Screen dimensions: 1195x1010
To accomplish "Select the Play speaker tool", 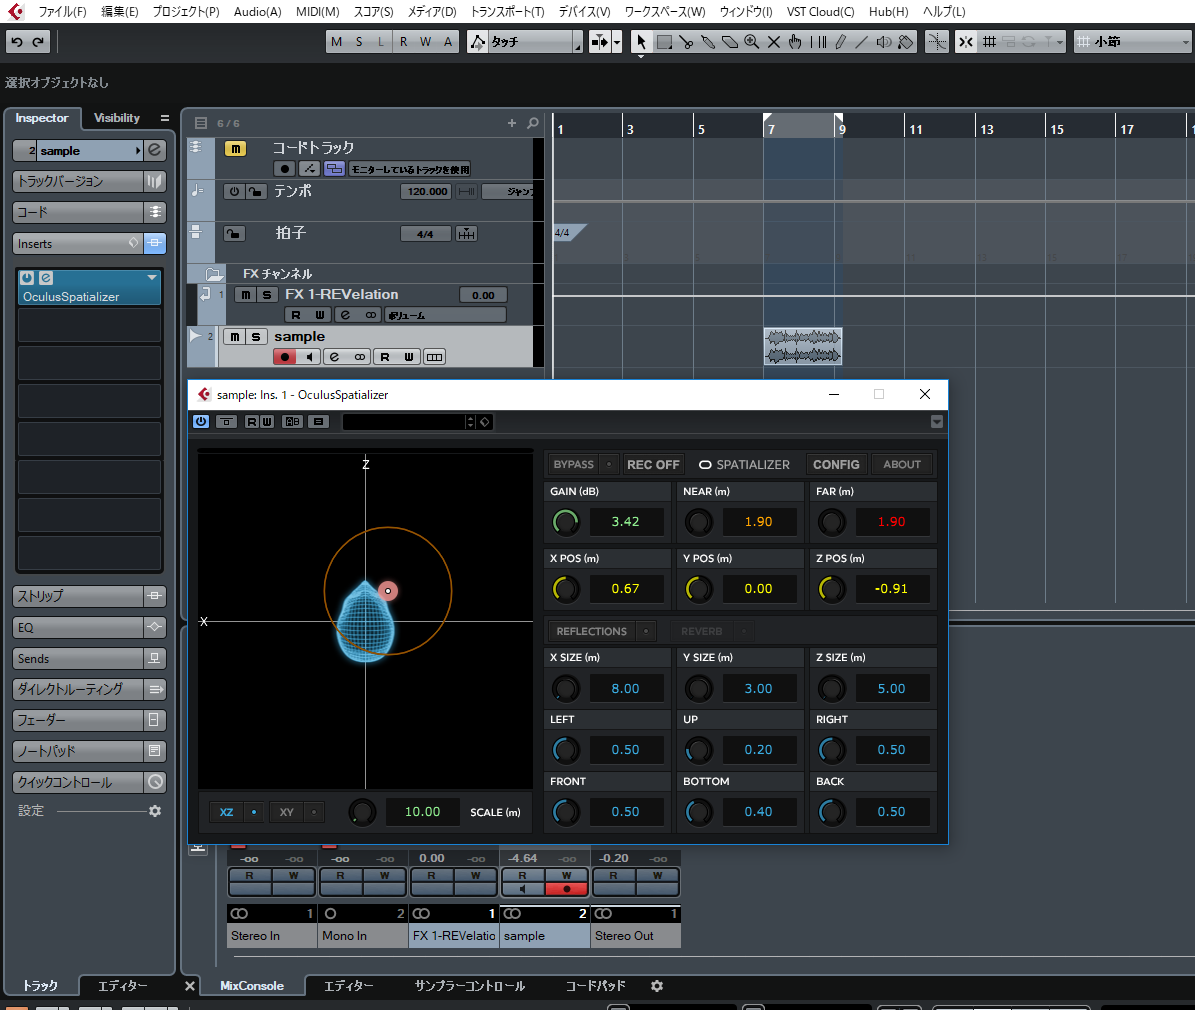I will (x=884, y=42).
